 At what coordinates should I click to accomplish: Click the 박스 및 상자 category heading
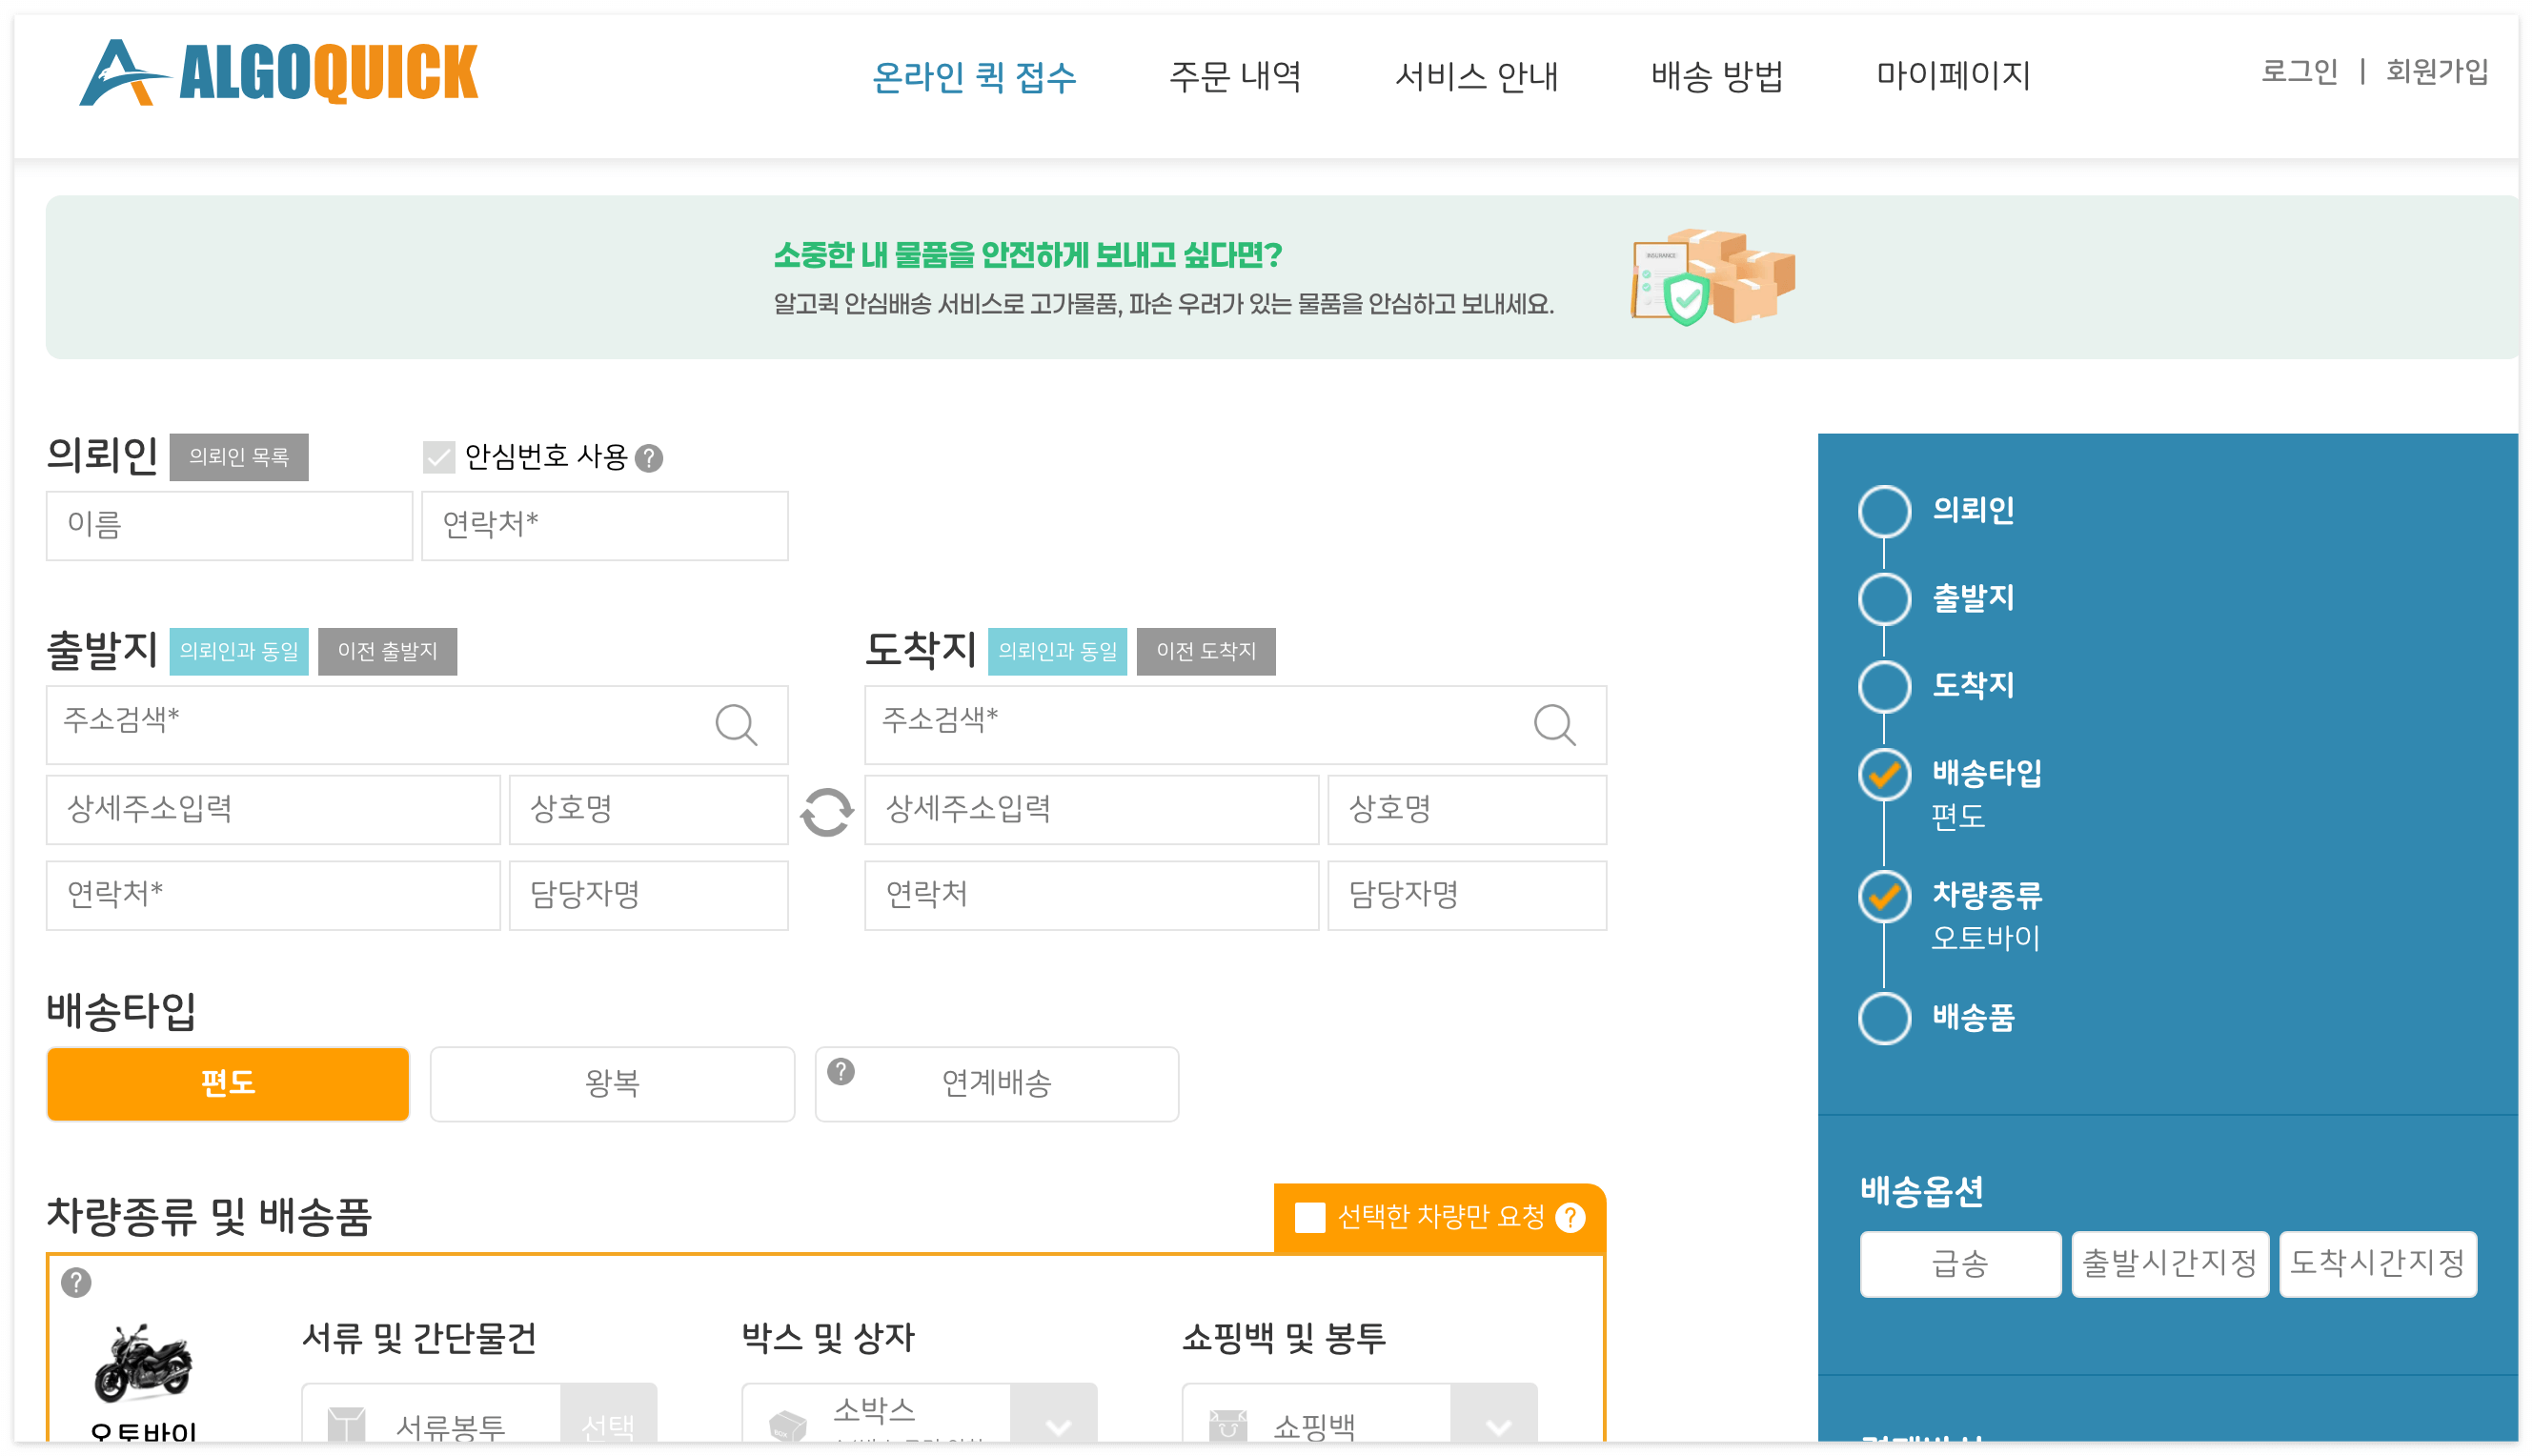(x=828, y=1338)
